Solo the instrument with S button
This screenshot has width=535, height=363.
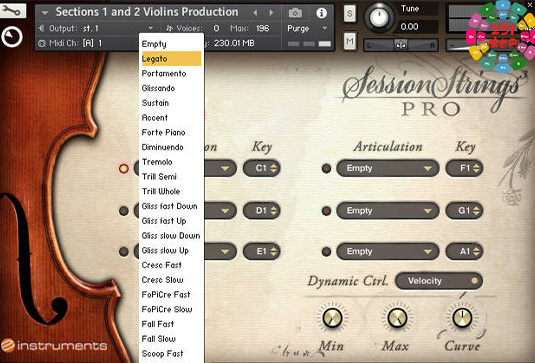coord(350,14)
